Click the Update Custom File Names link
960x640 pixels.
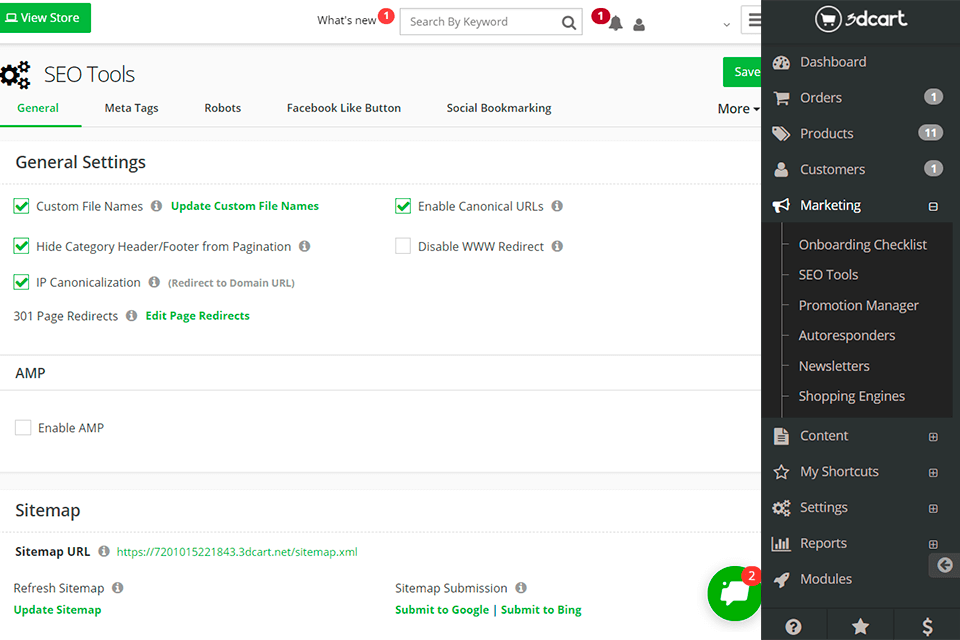[244, 206]
